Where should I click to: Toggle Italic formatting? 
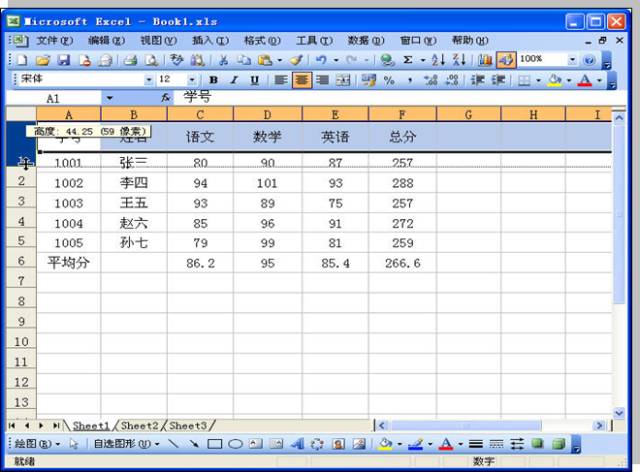tap(233, 79)
